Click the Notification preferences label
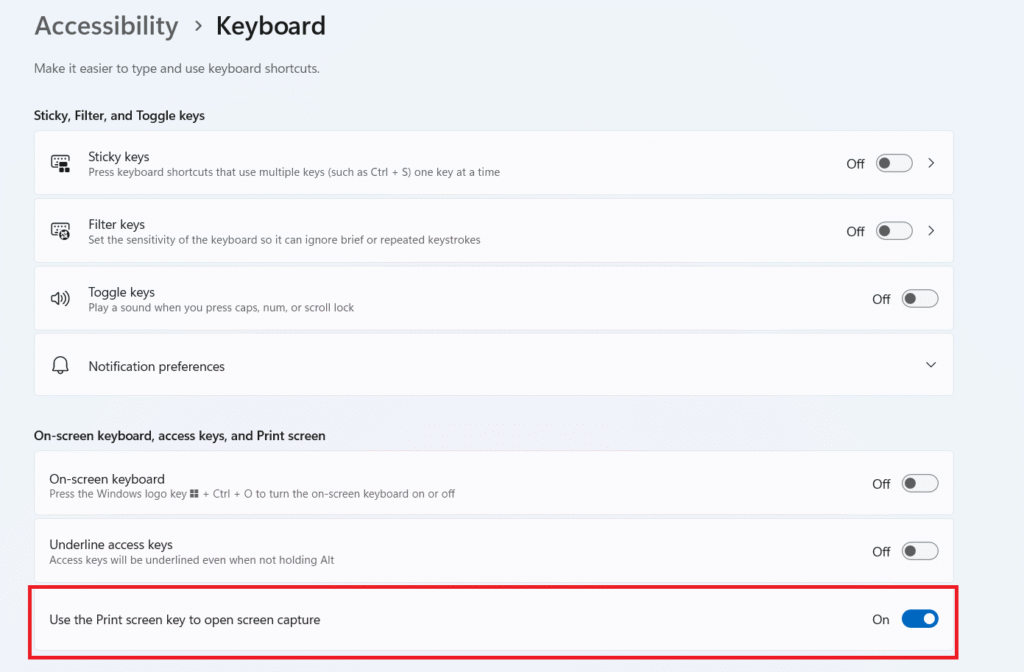The image size is (1024, 672). 156,366
